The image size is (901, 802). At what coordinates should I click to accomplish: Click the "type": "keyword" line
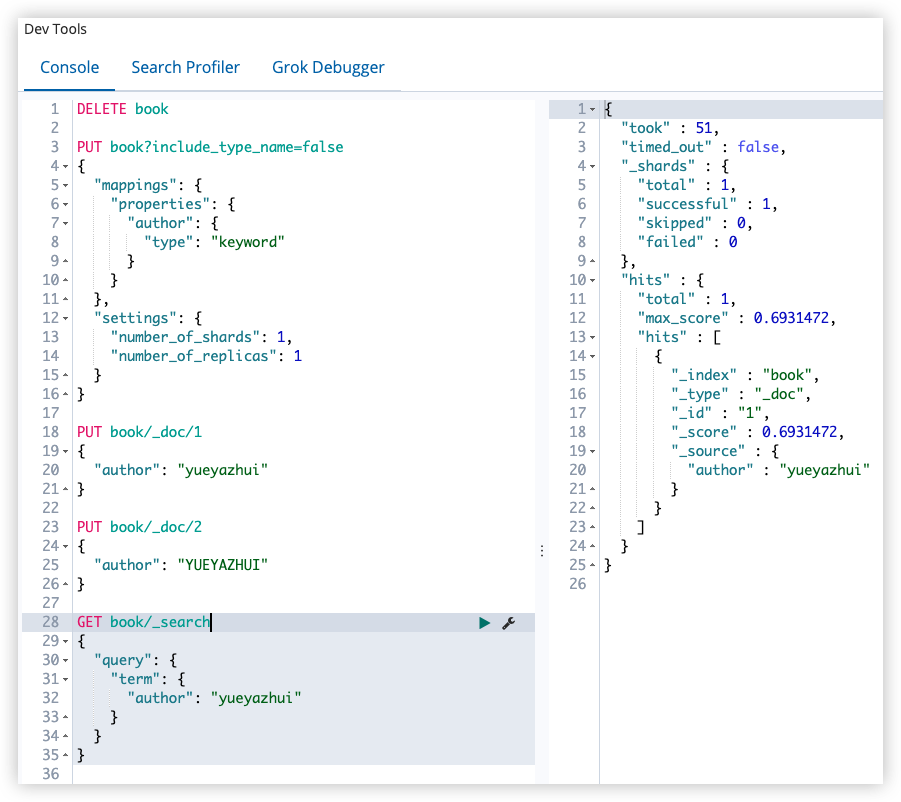(214, 242)
